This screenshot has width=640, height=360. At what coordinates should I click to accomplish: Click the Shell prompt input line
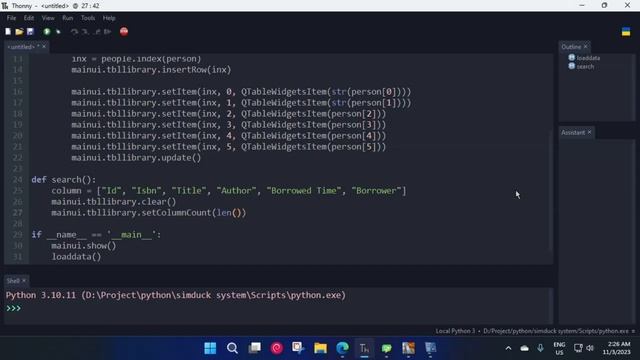278,308
